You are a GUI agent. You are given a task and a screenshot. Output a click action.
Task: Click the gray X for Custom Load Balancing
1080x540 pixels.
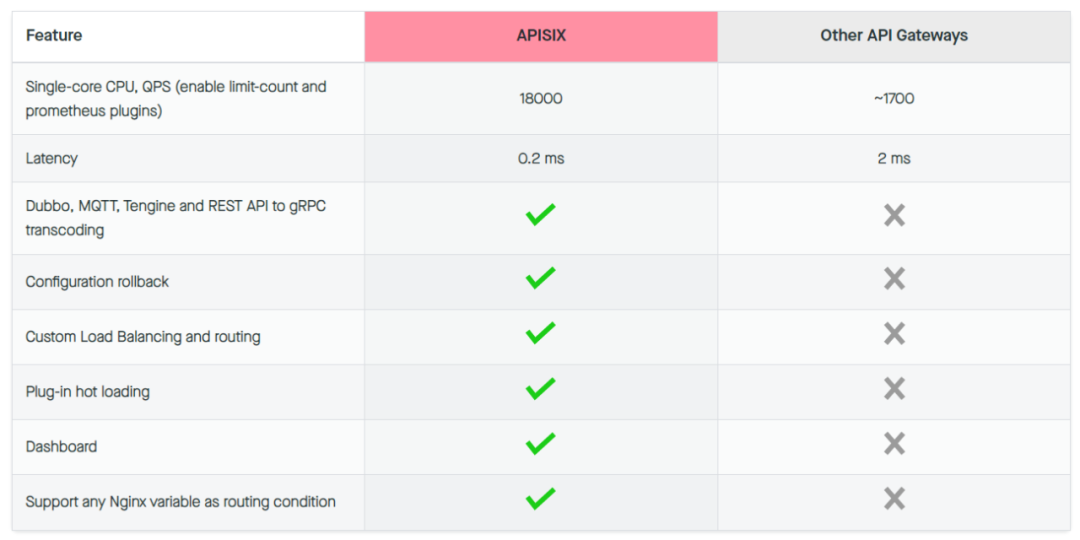(894, 334)
